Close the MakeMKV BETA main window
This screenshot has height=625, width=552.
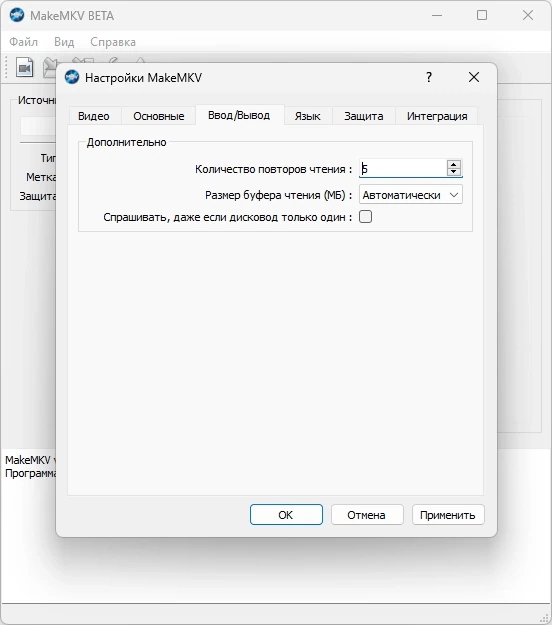click(x=528, y=16)
